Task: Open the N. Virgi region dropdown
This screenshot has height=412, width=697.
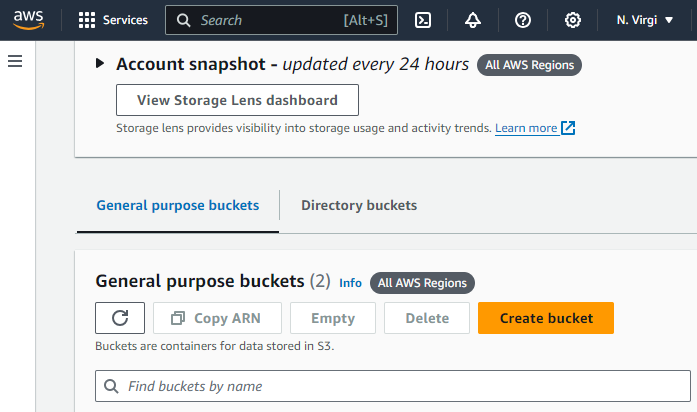Action: coord(645,20)
